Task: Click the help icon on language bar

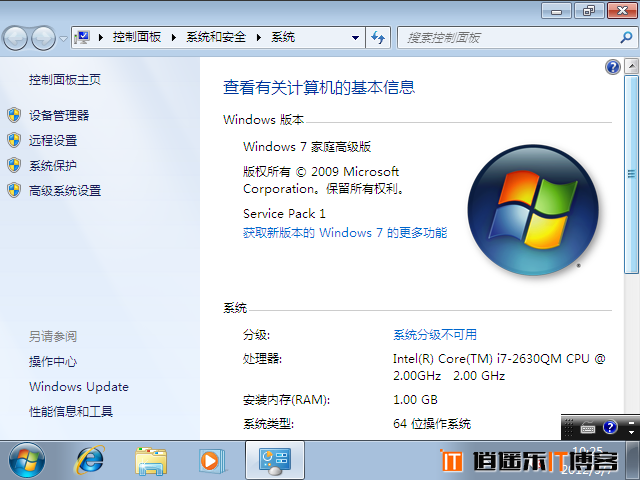Action: [x=610, y=427]
